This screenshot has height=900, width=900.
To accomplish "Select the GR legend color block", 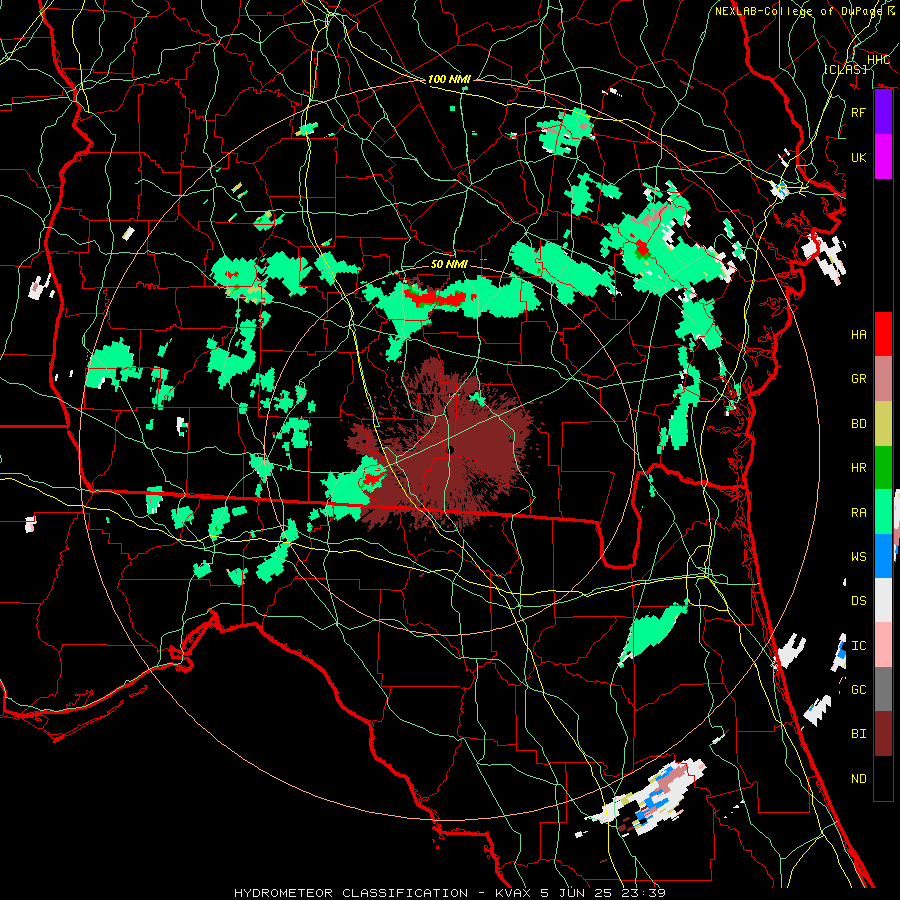I will pyautogui.click(x=883, y=378).
